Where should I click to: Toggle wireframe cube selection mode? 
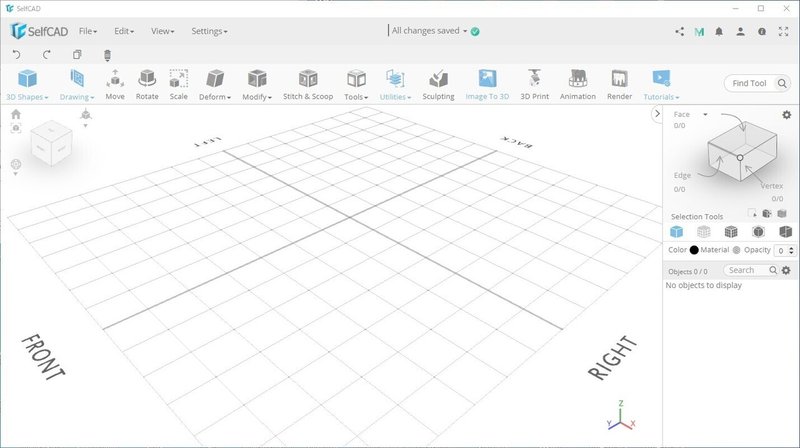(x=704, y=232)
